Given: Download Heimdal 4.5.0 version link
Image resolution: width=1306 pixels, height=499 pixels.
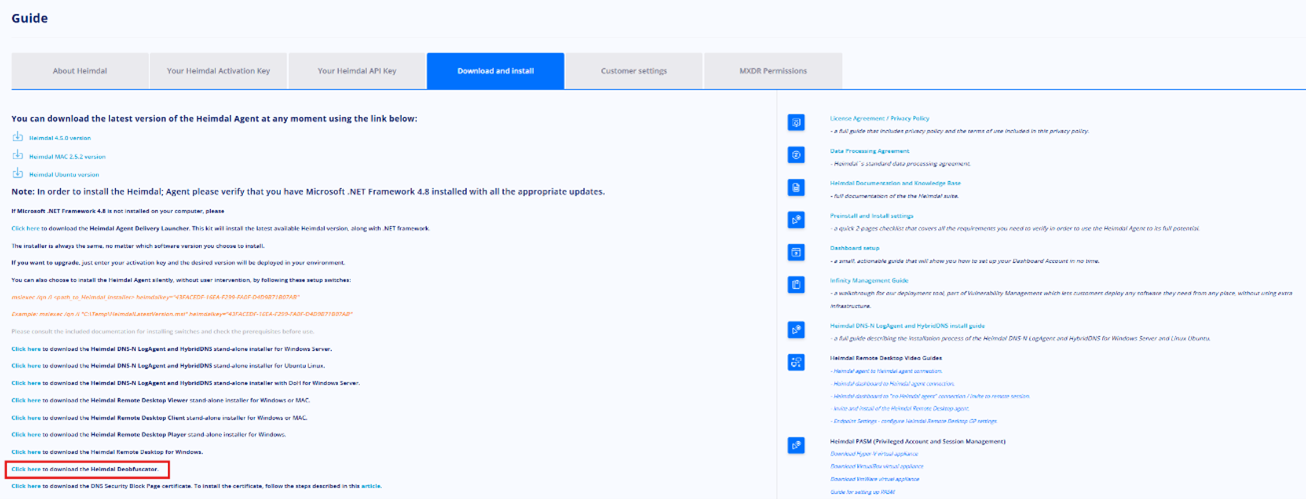Looking at the screenshot, I should click(60, 138).
